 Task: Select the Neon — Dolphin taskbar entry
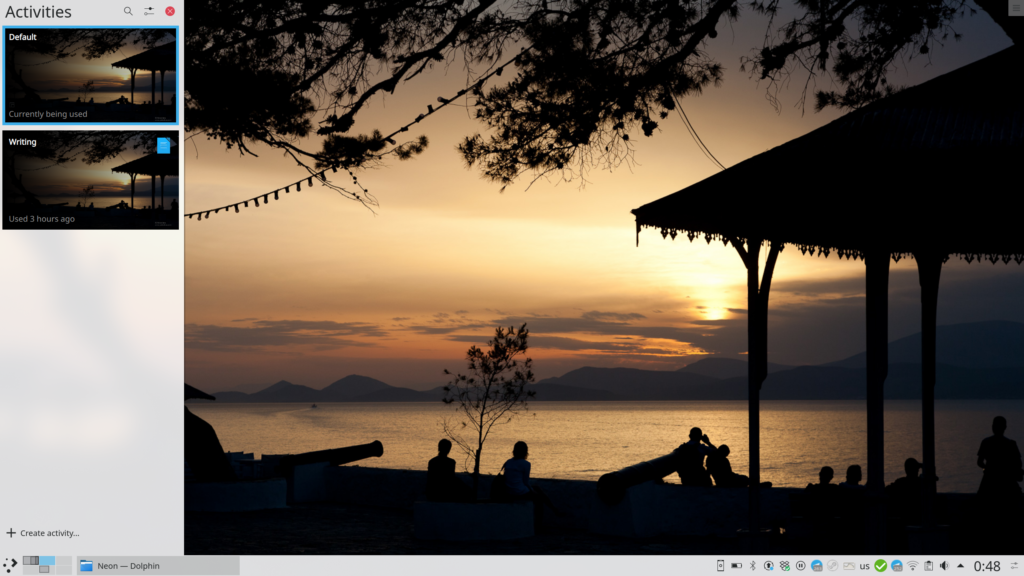click(x=158, y=566)
